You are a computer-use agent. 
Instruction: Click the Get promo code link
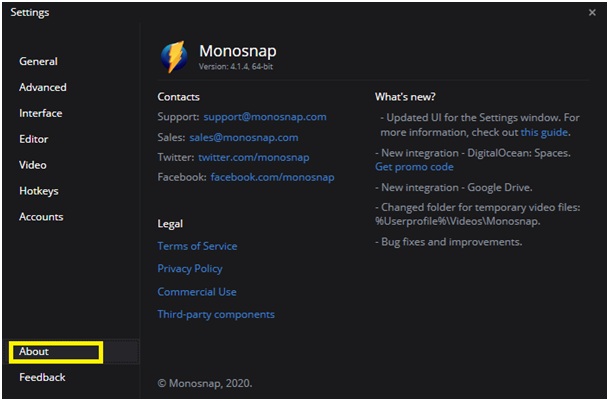413,167
